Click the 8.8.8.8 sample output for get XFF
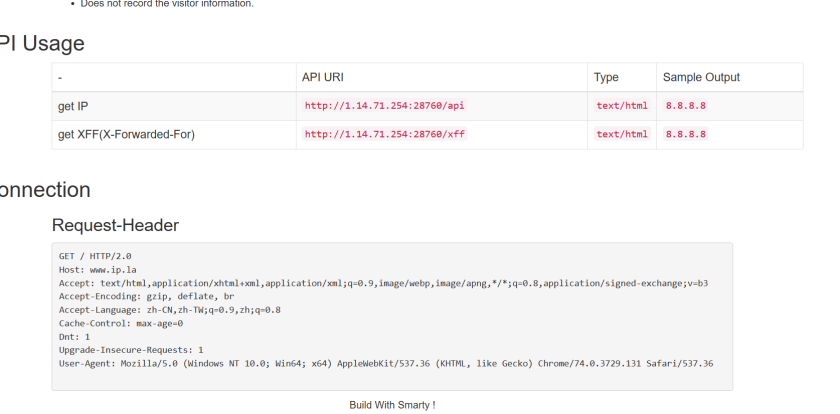 686,134
